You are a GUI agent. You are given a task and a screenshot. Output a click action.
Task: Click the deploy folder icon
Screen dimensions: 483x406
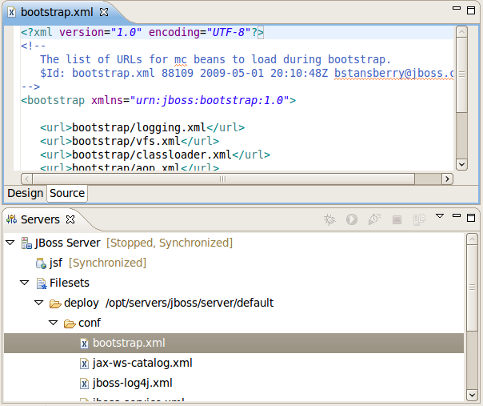click(55, 303)
